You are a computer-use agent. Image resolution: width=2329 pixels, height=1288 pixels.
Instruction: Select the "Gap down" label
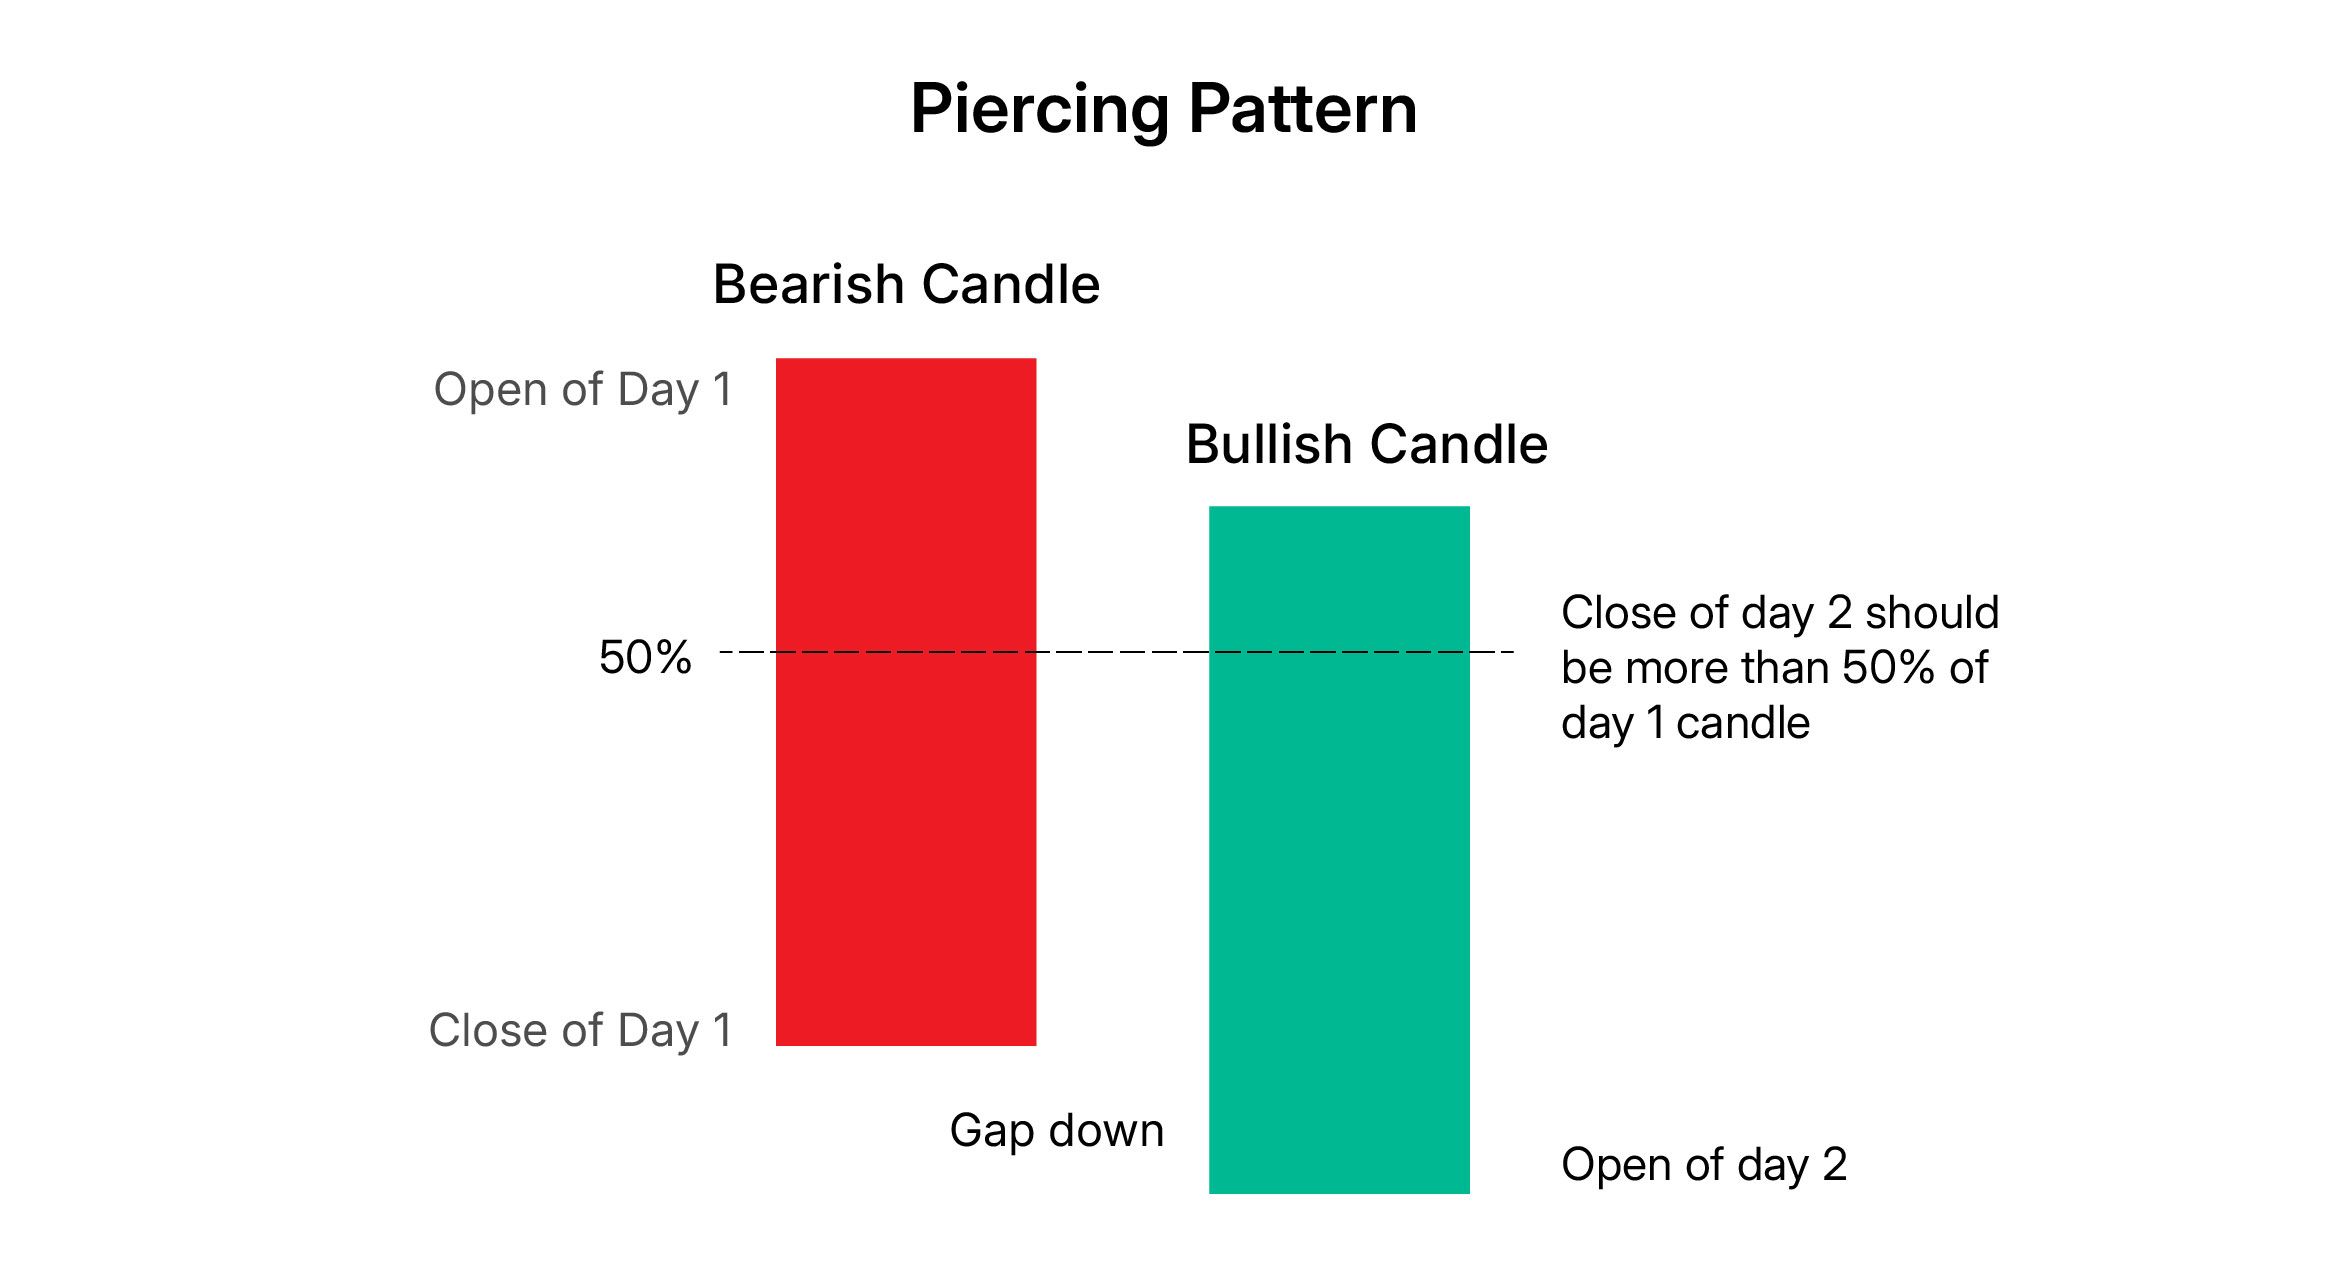tap(1057, 1131)
